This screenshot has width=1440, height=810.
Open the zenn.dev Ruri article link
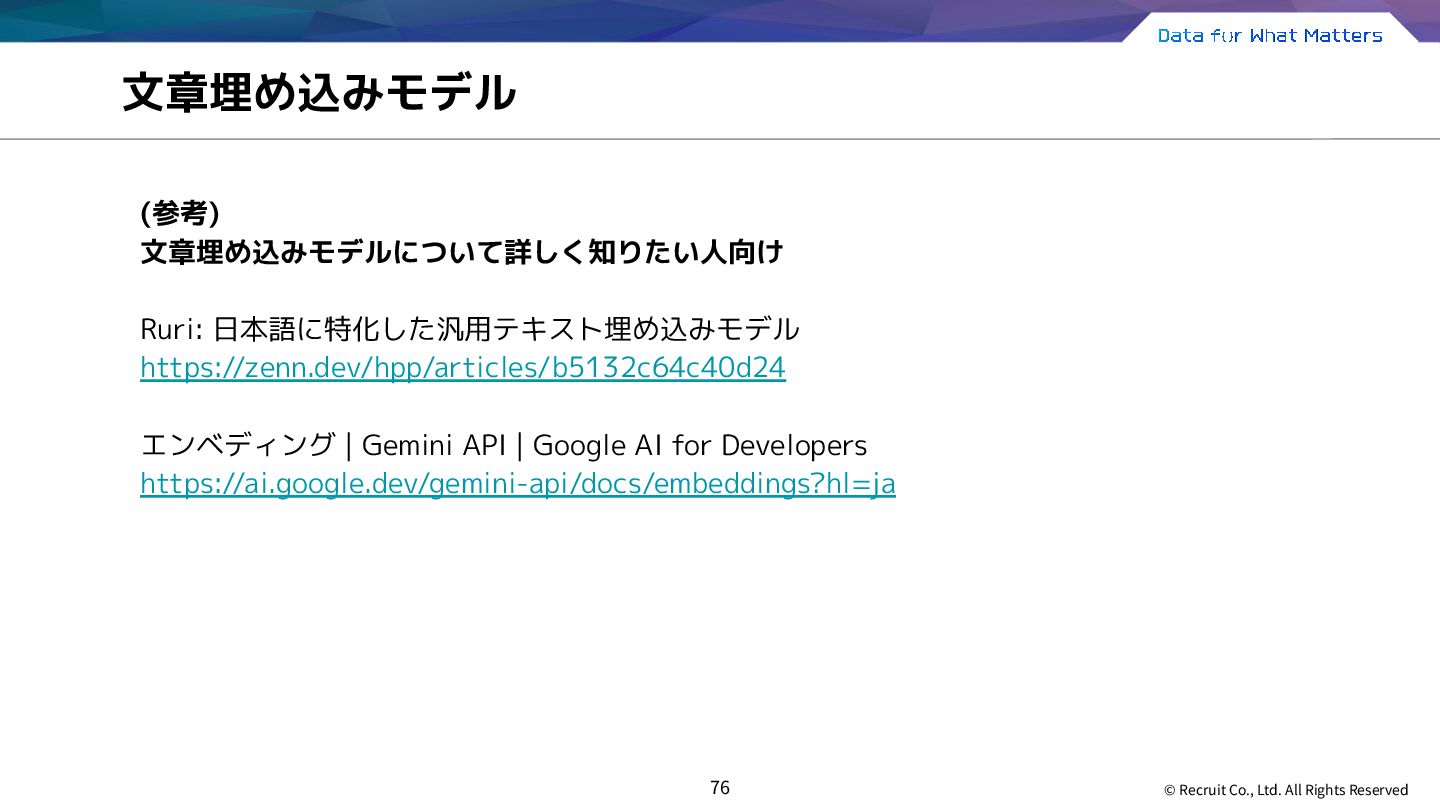point(463,368)
